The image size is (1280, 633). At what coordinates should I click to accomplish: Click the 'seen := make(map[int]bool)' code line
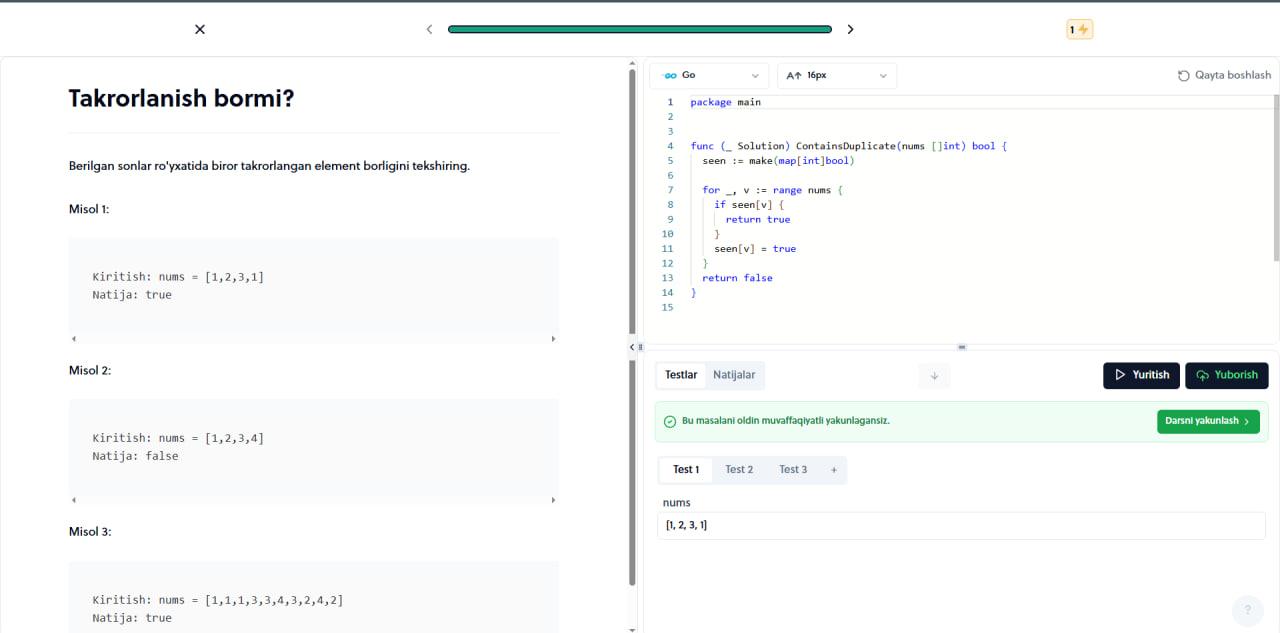(778, 161)
